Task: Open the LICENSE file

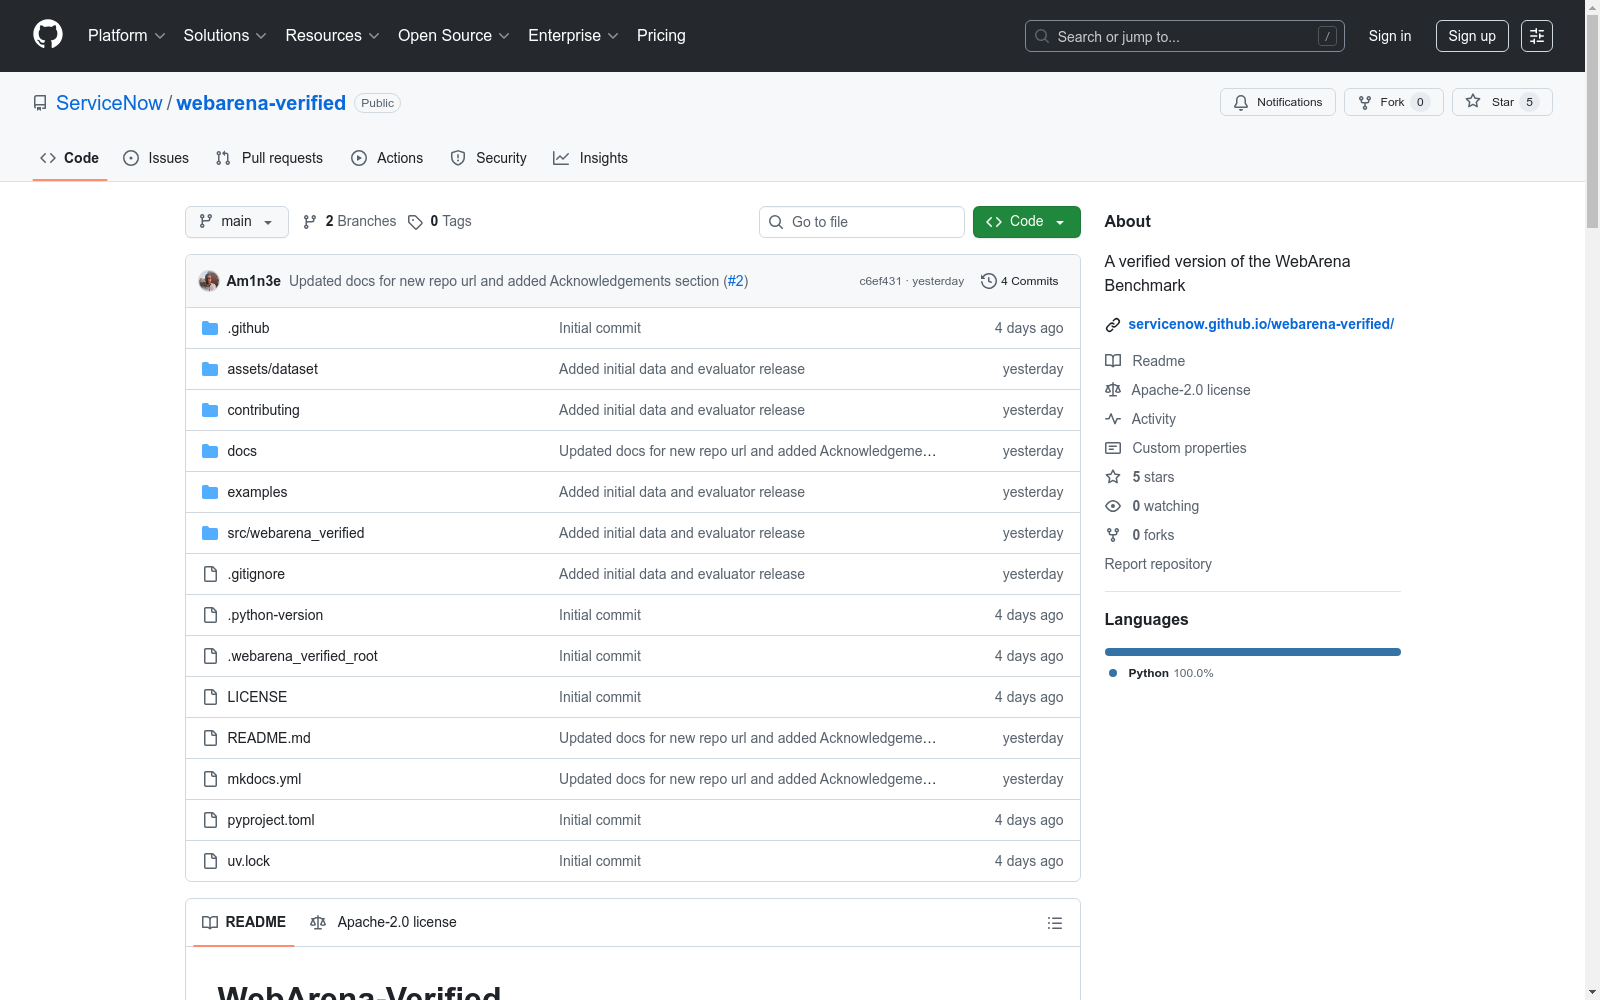Action: [257, 697]
